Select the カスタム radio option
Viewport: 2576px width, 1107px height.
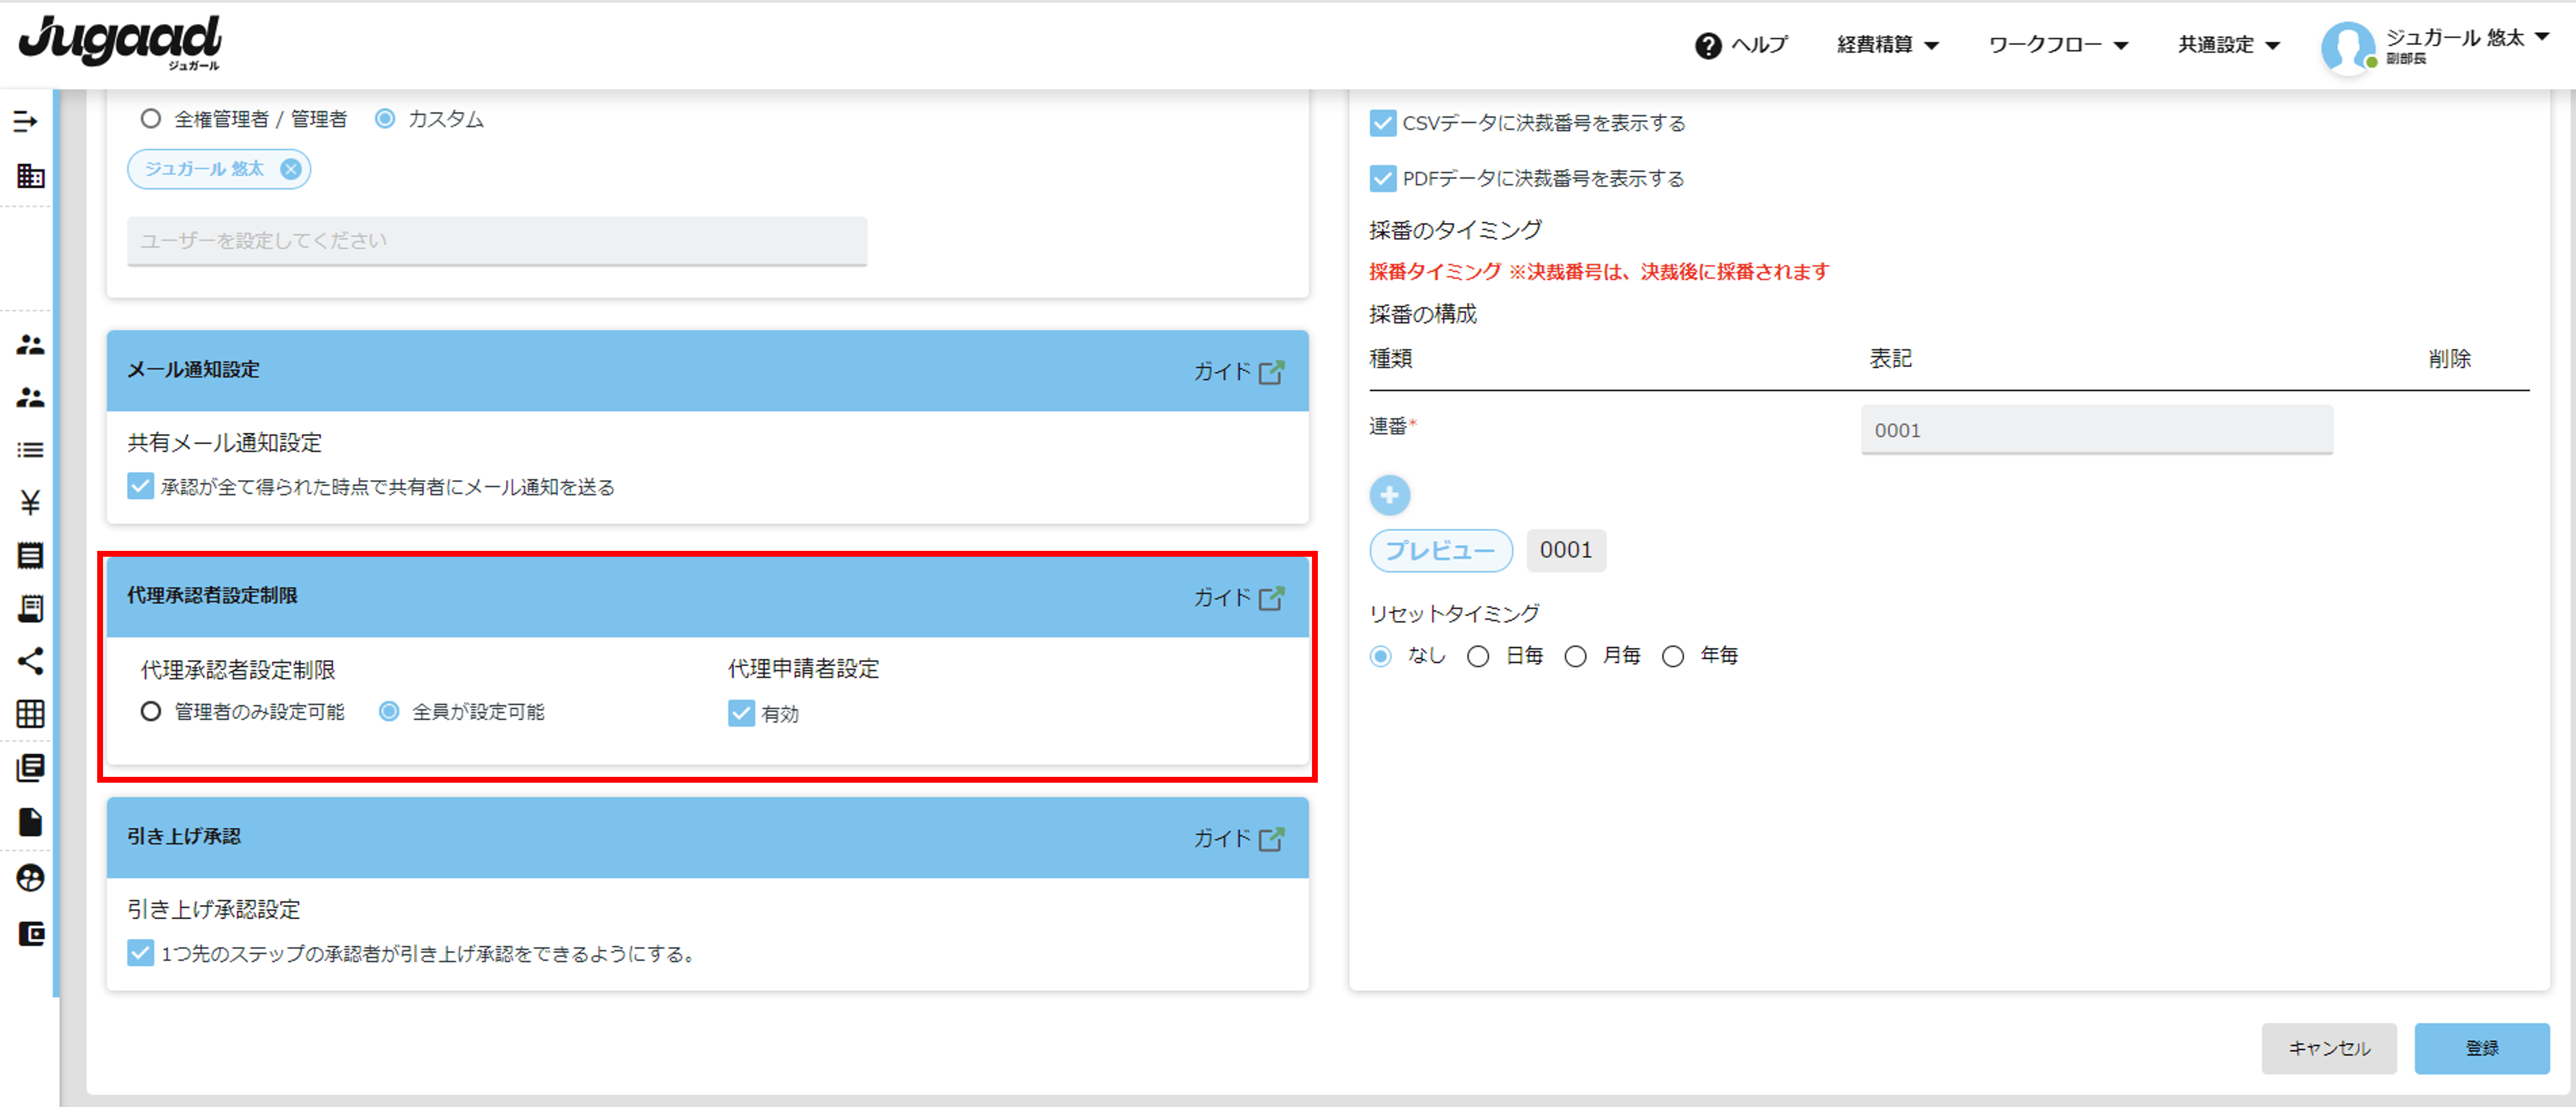385,119
